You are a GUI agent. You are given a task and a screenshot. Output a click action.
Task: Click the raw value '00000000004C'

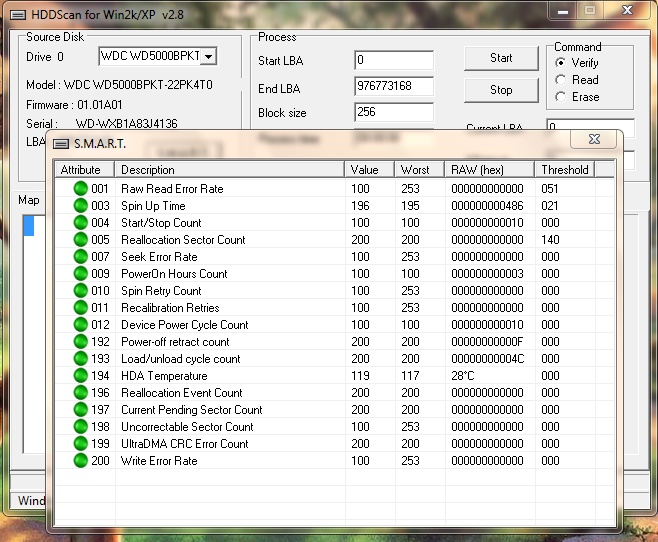coord(487,359)
